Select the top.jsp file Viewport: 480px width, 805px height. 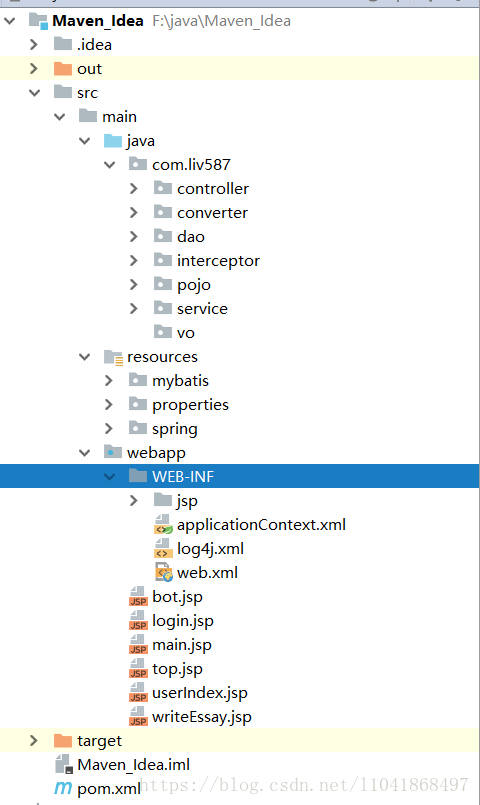178,669
